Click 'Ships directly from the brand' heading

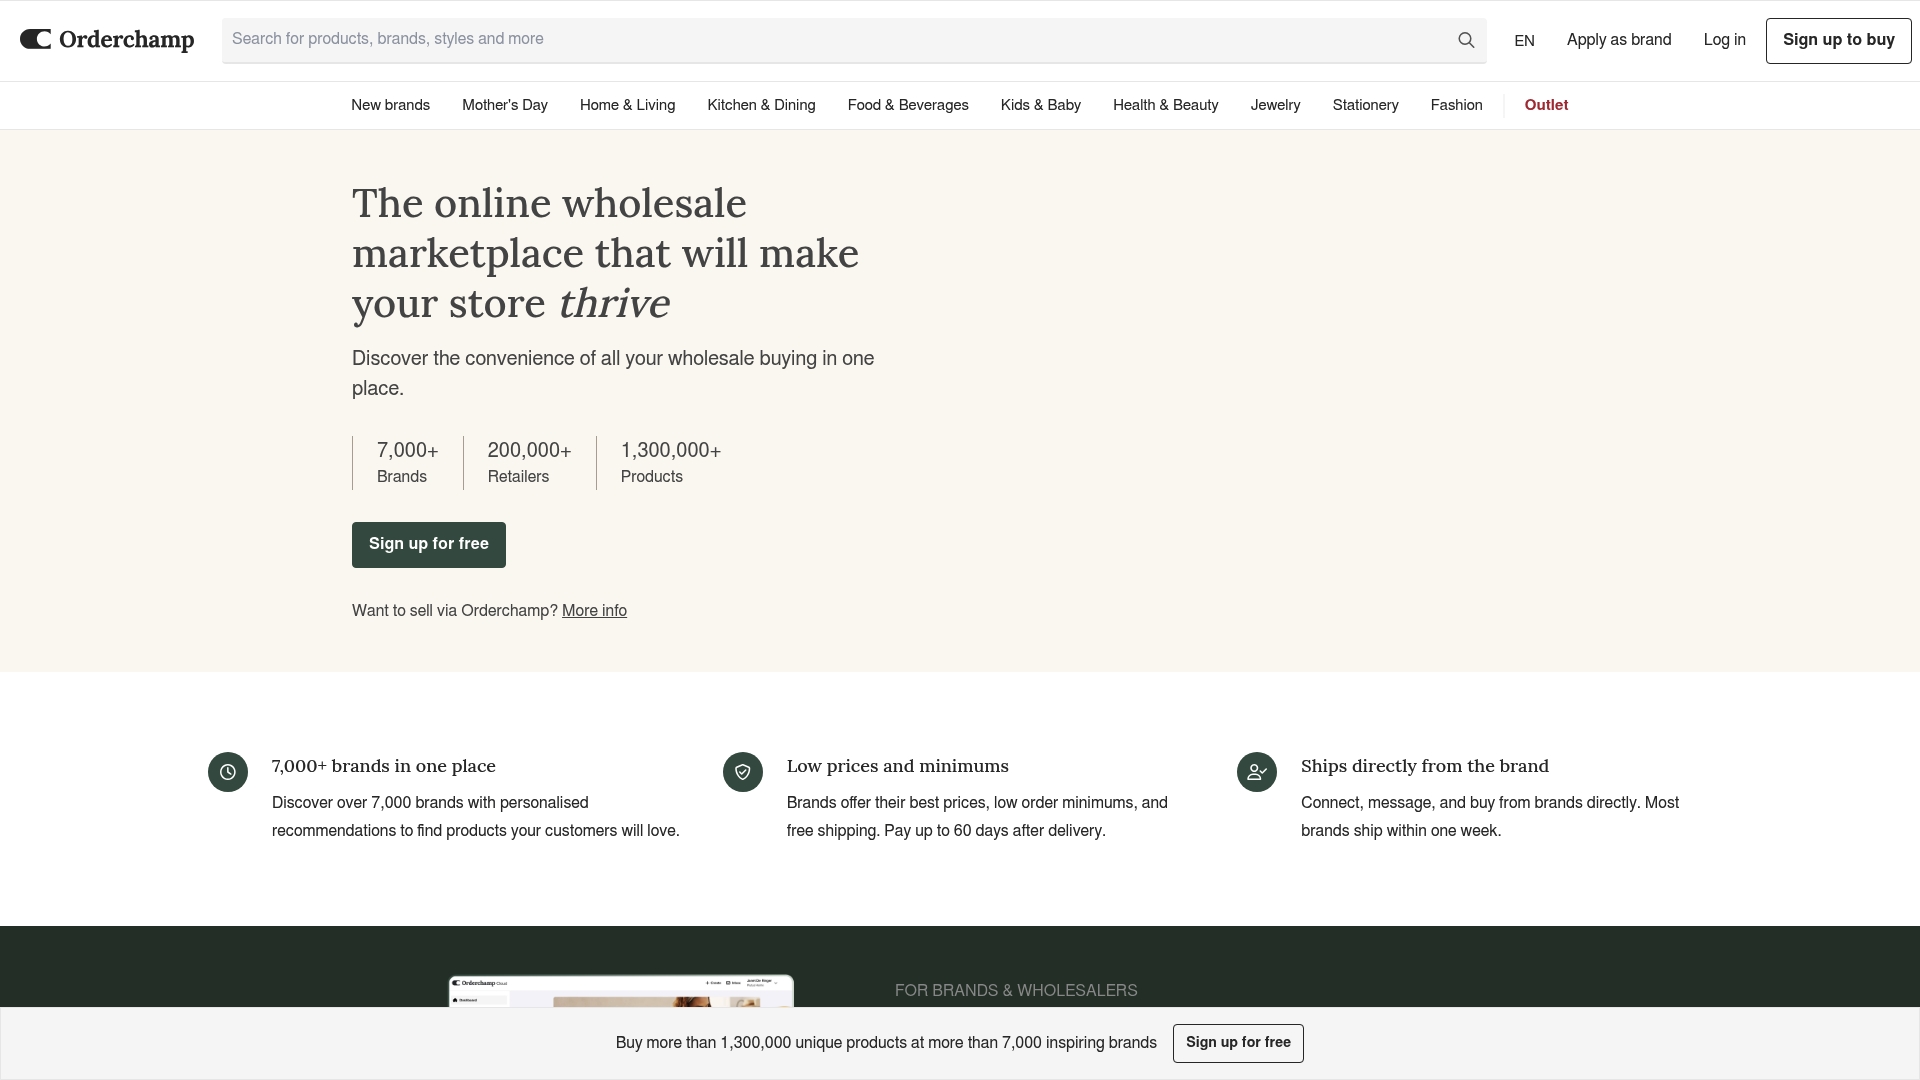coord(1425,766)
